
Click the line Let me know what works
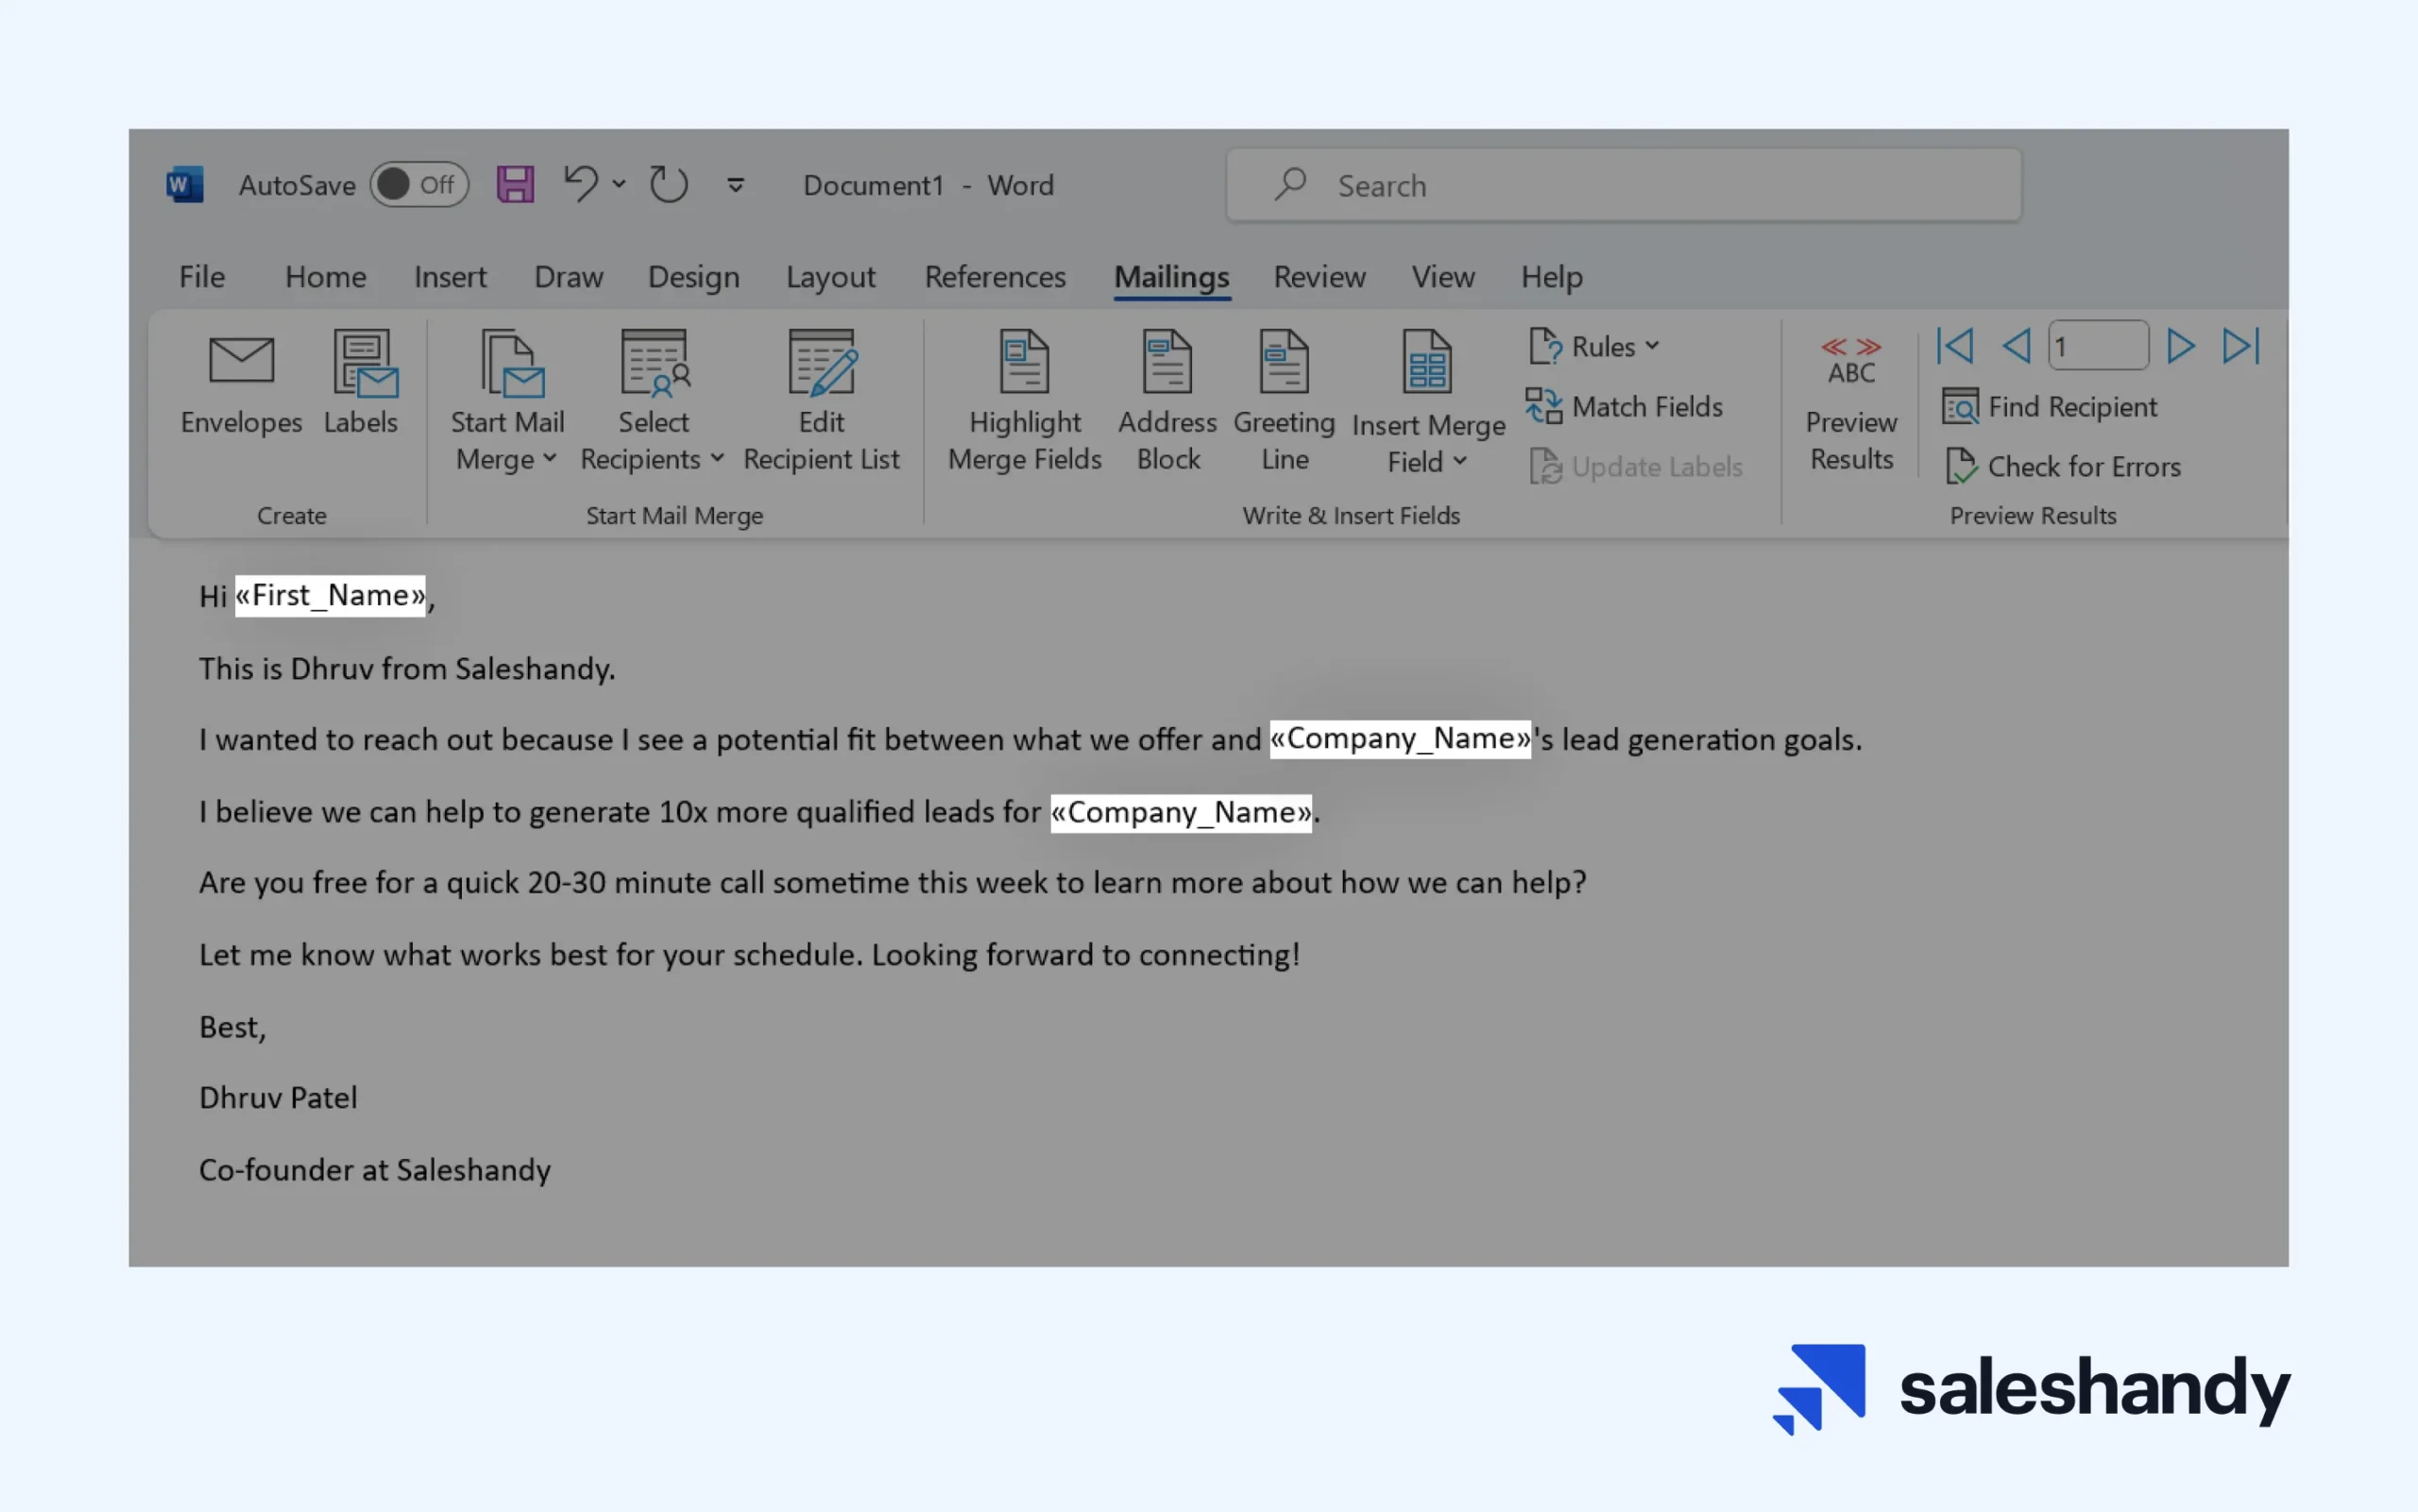(x=749, y=955)
